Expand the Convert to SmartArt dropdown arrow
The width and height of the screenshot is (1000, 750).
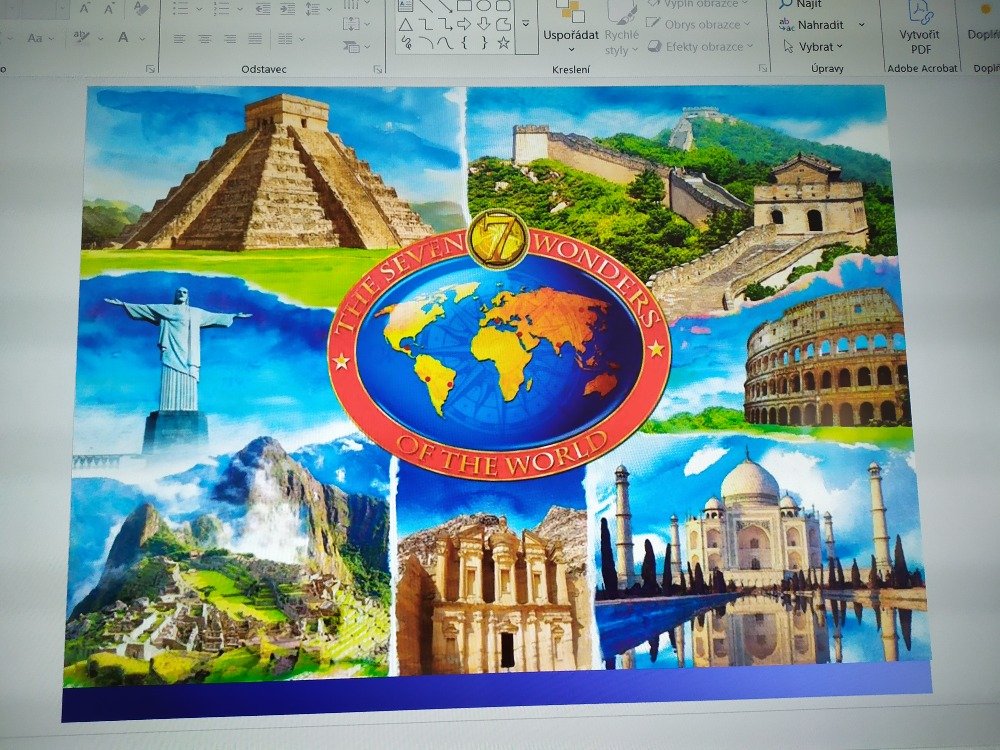(367, 47)
